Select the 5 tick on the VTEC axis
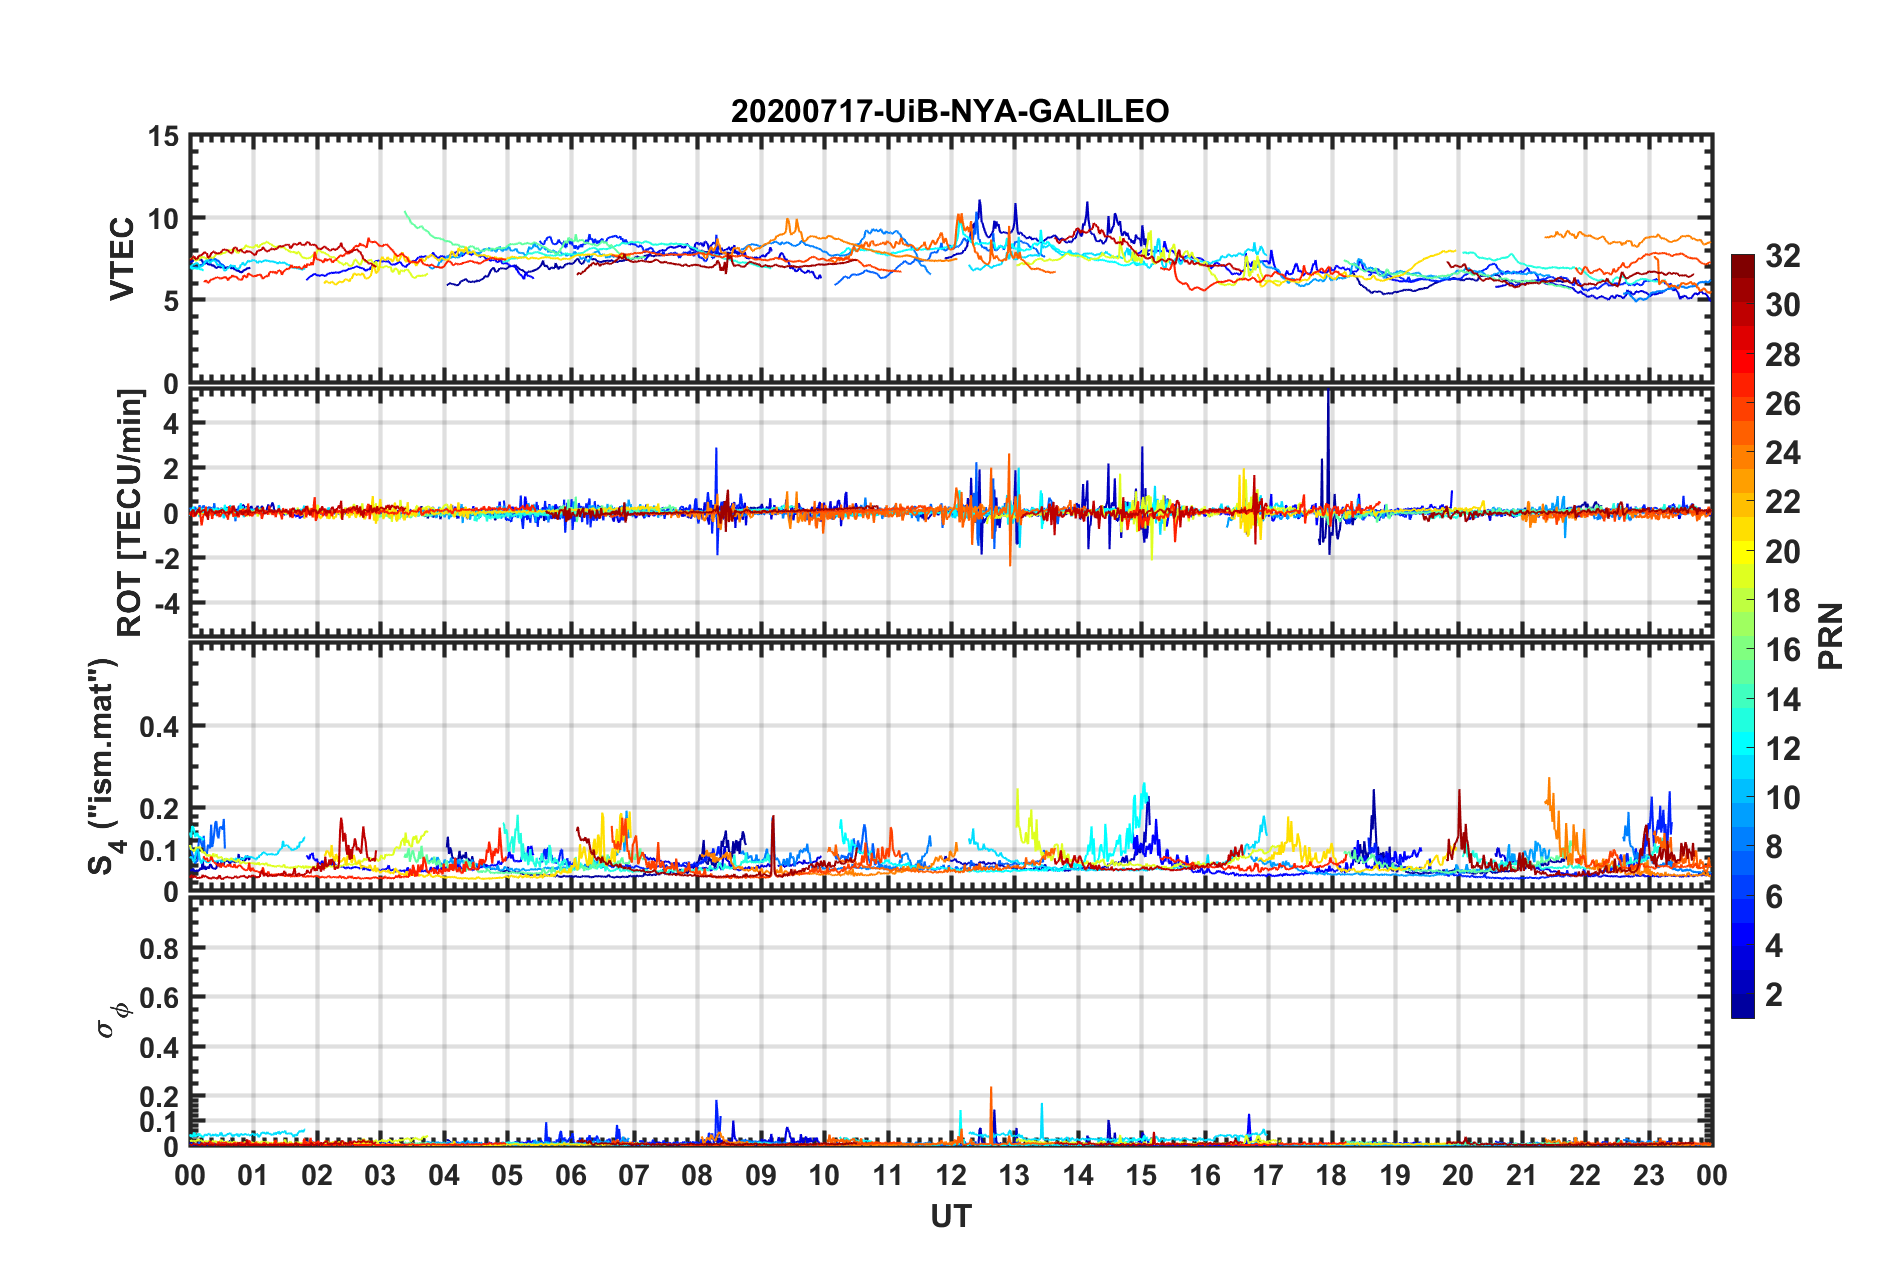1902x1272 pixels. click(171, 301)
